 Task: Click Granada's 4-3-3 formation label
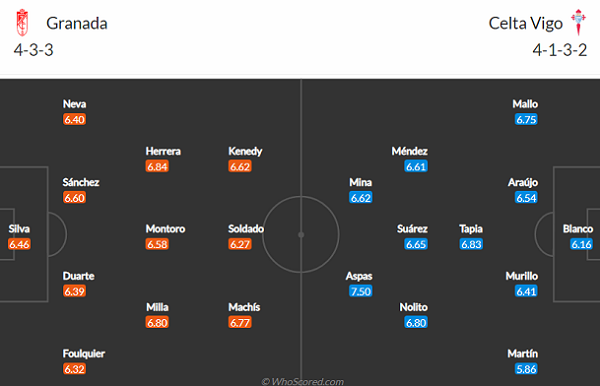[34, 50]
